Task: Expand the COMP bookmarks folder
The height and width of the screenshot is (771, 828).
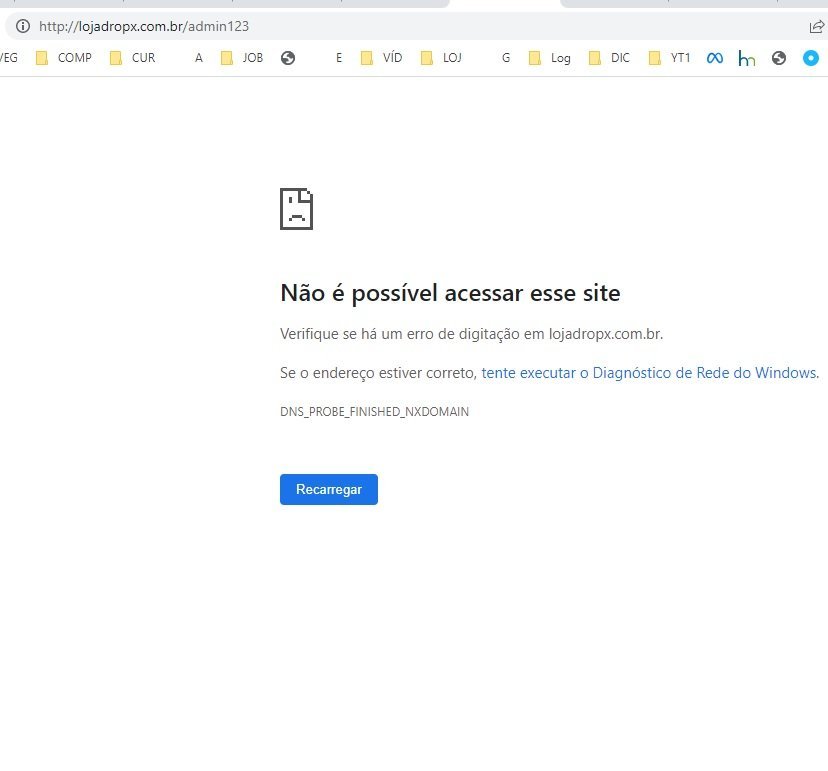Action: [x=63, y=58]
